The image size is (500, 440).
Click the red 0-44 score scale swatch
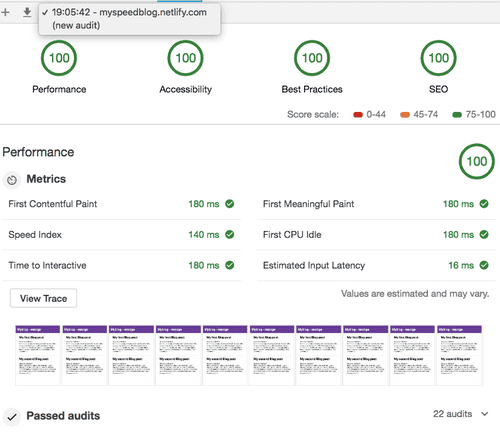[x=358, y=115]
